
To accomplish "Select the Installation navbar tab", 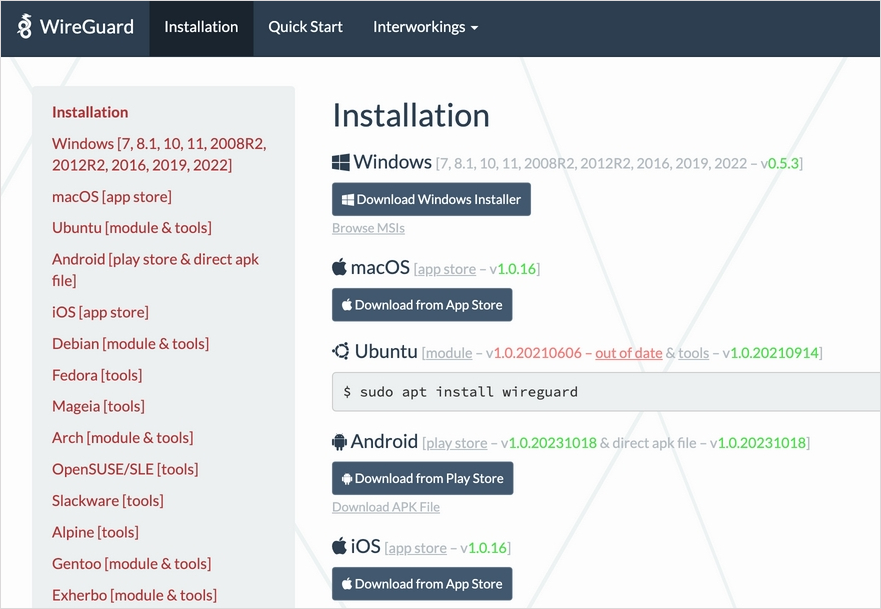I will (201, 27).
